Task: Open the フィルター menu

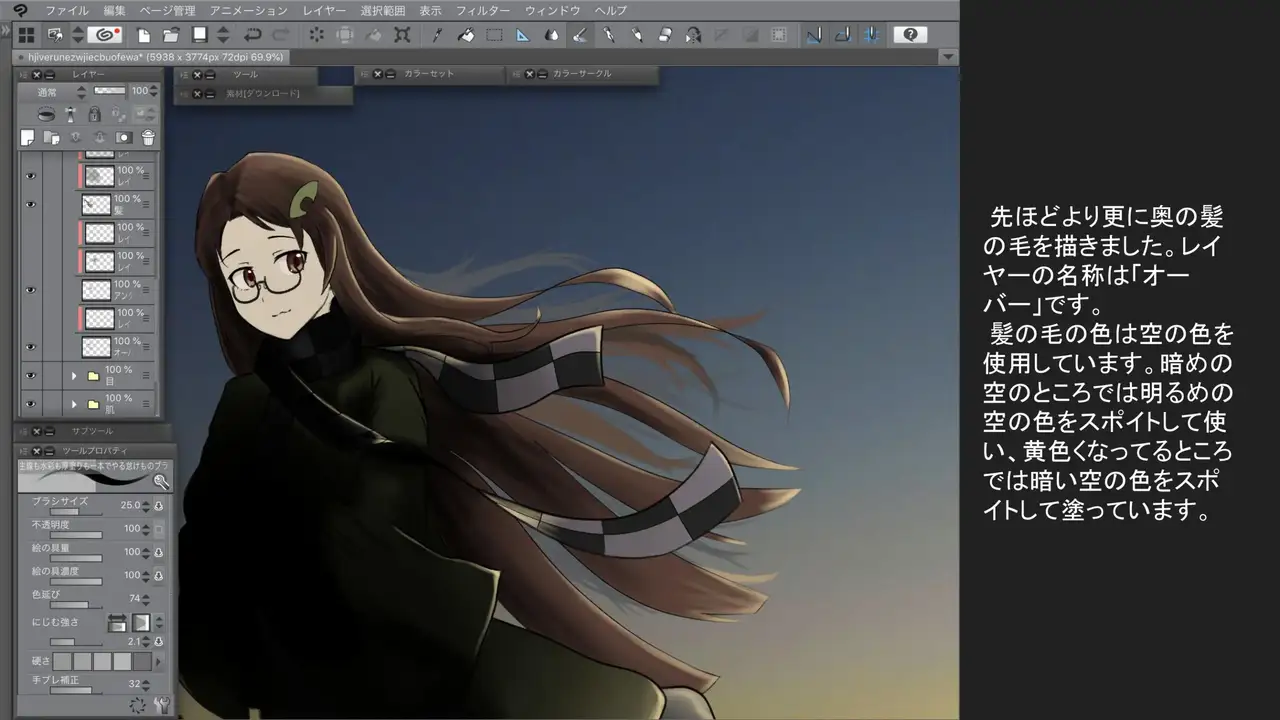Action: (483, 10)
